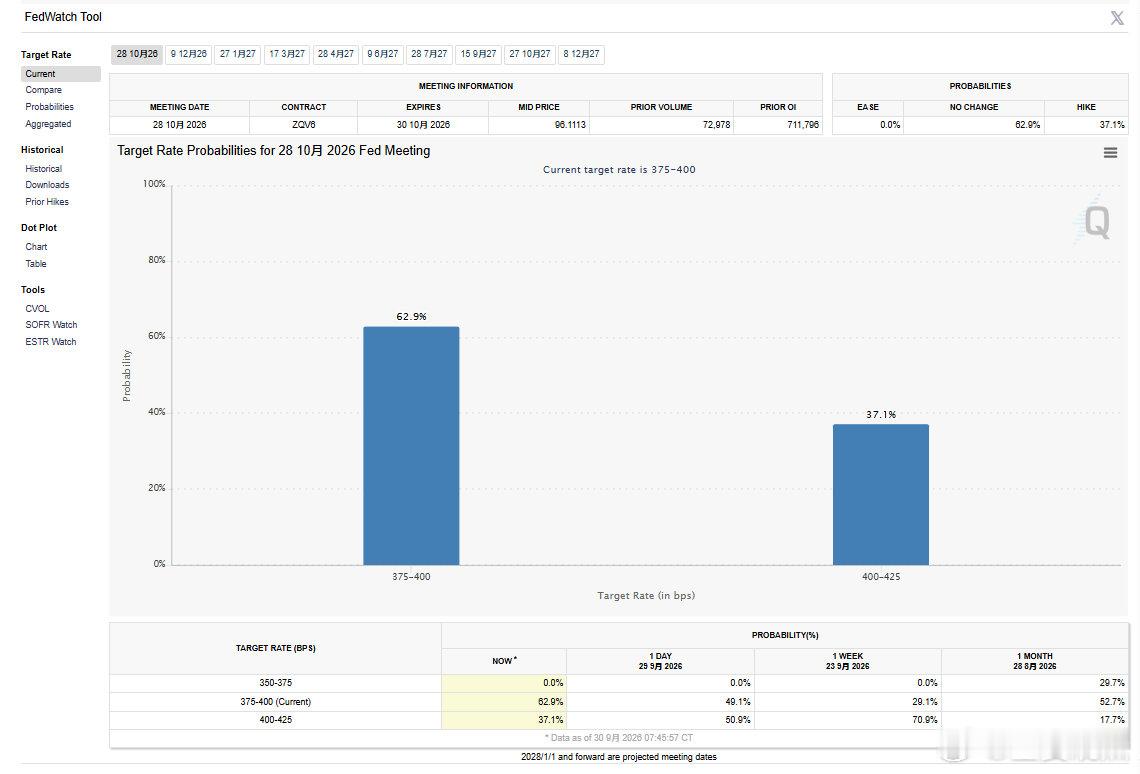Click the 400-425 blue probability bar
Screen dimensions: 1140x774
[881, 494]
